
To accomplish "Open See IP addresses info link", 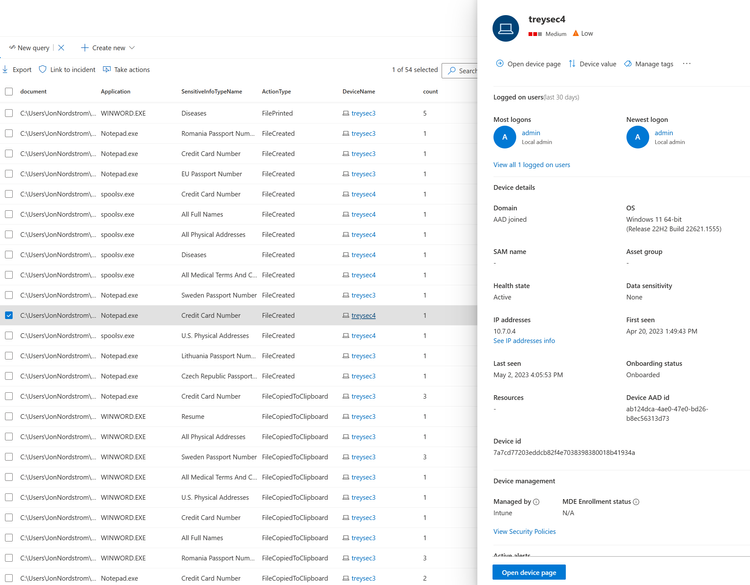I will [x=524, y=341].
